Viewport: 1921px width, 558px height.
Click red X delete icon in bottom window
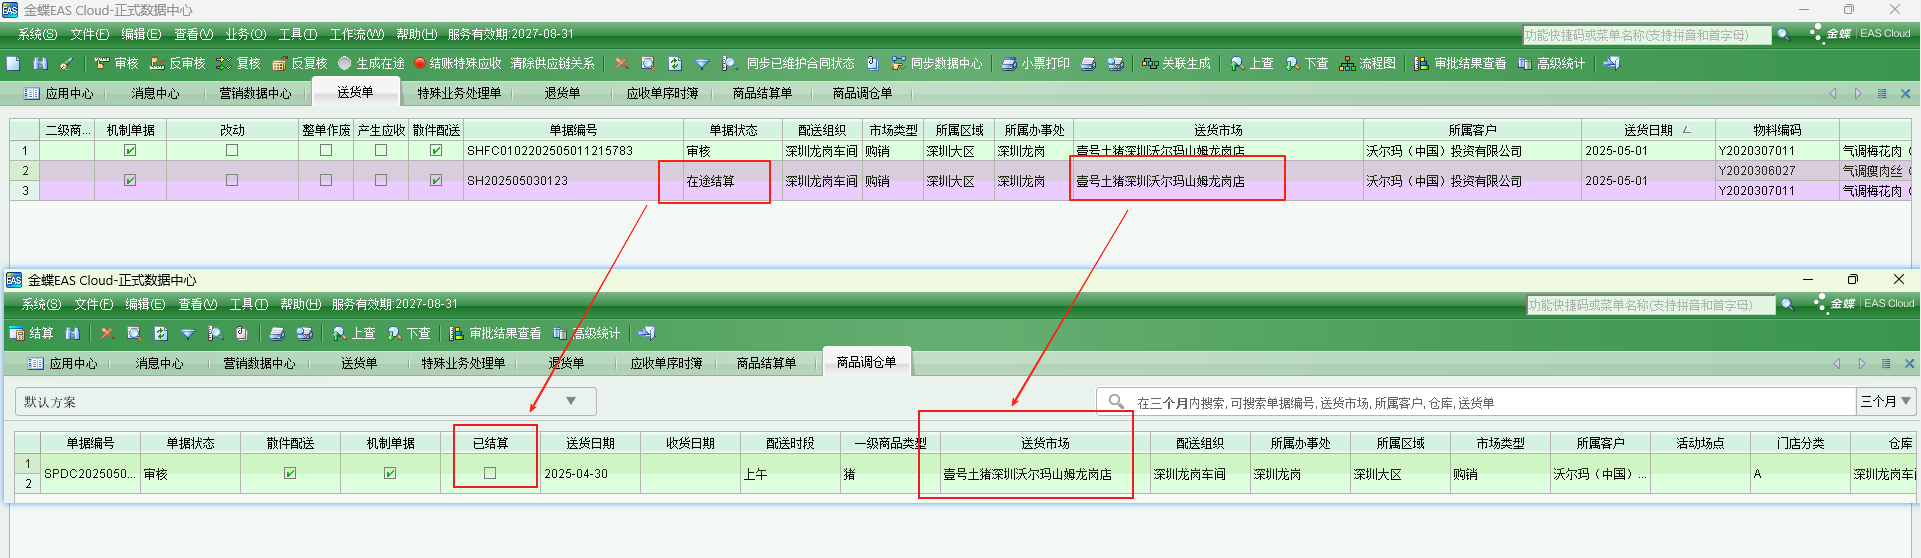coord(106,333)
